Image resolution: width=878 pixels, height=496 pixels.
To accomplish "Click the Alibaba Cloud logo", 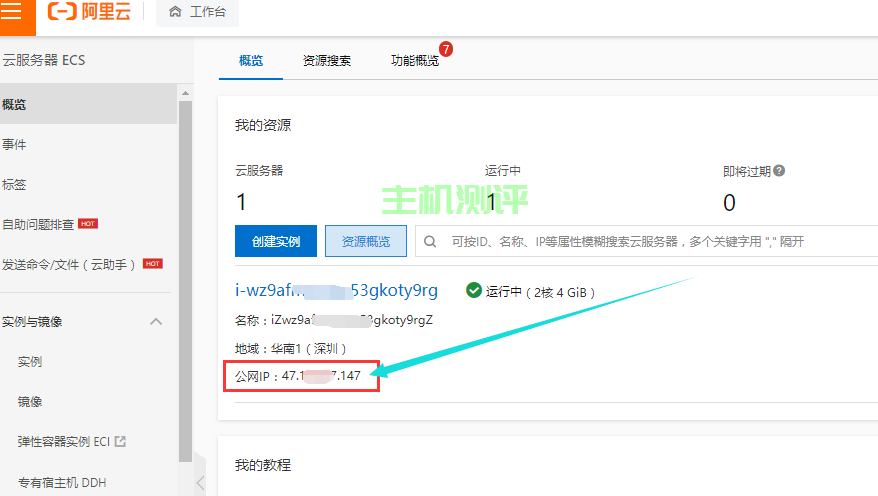I will coord(88,12).
